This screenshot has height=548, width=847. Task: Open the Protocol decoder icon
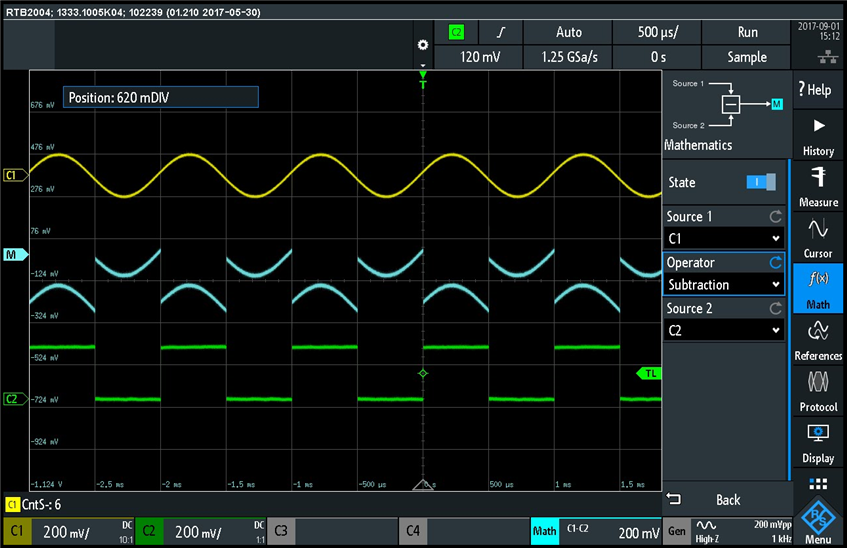pyautogui.click(x=817, y=390)
